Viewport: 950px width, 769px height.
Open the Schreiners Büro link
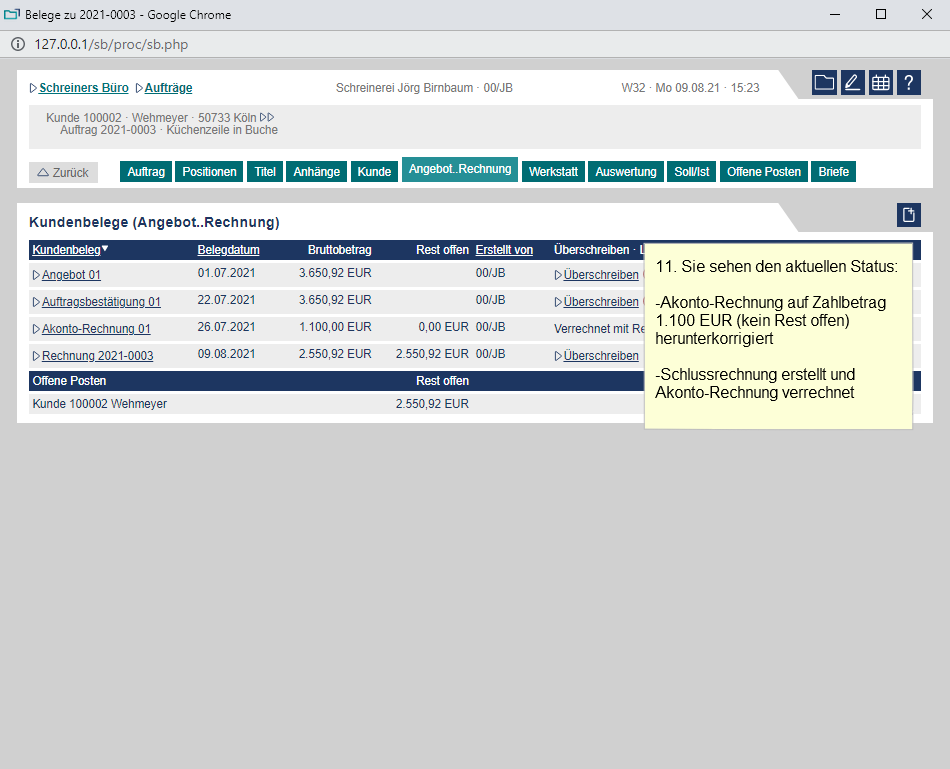pos(83,88)
